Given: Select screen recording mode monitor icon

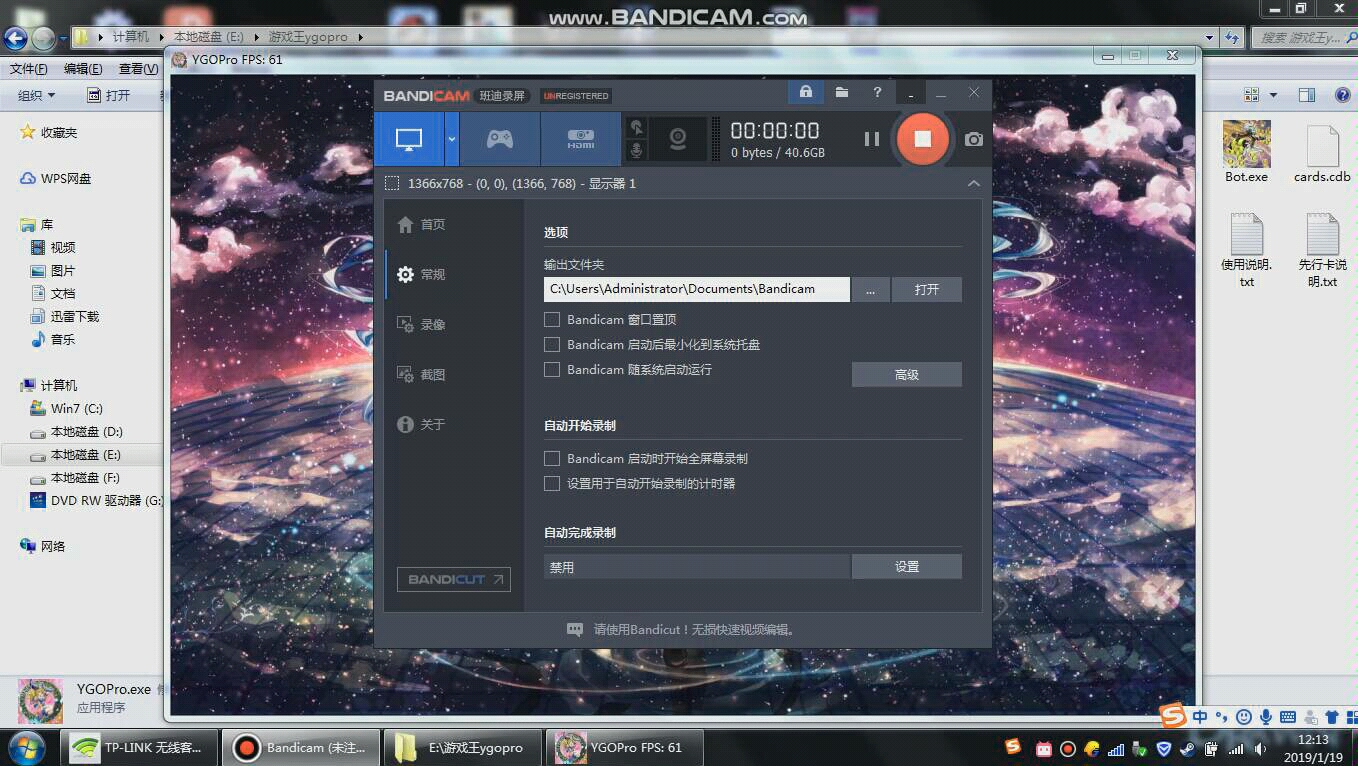Looking at the screenshot, I should 409,139.
